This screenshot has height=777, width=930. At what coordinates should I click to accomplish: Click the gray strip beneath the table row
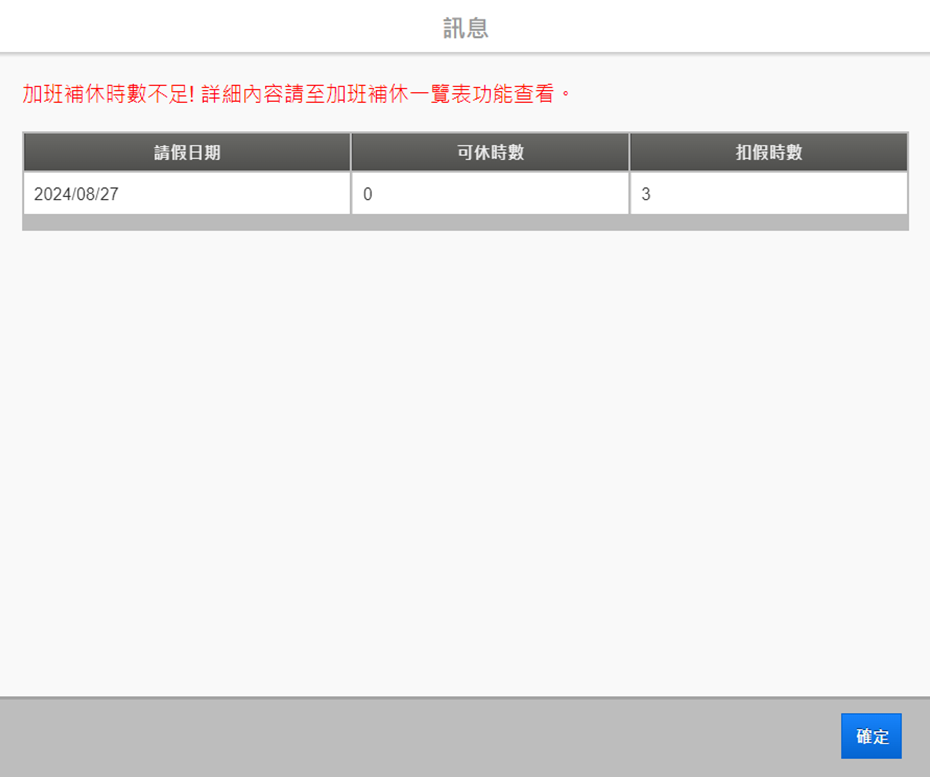[465, 223]
